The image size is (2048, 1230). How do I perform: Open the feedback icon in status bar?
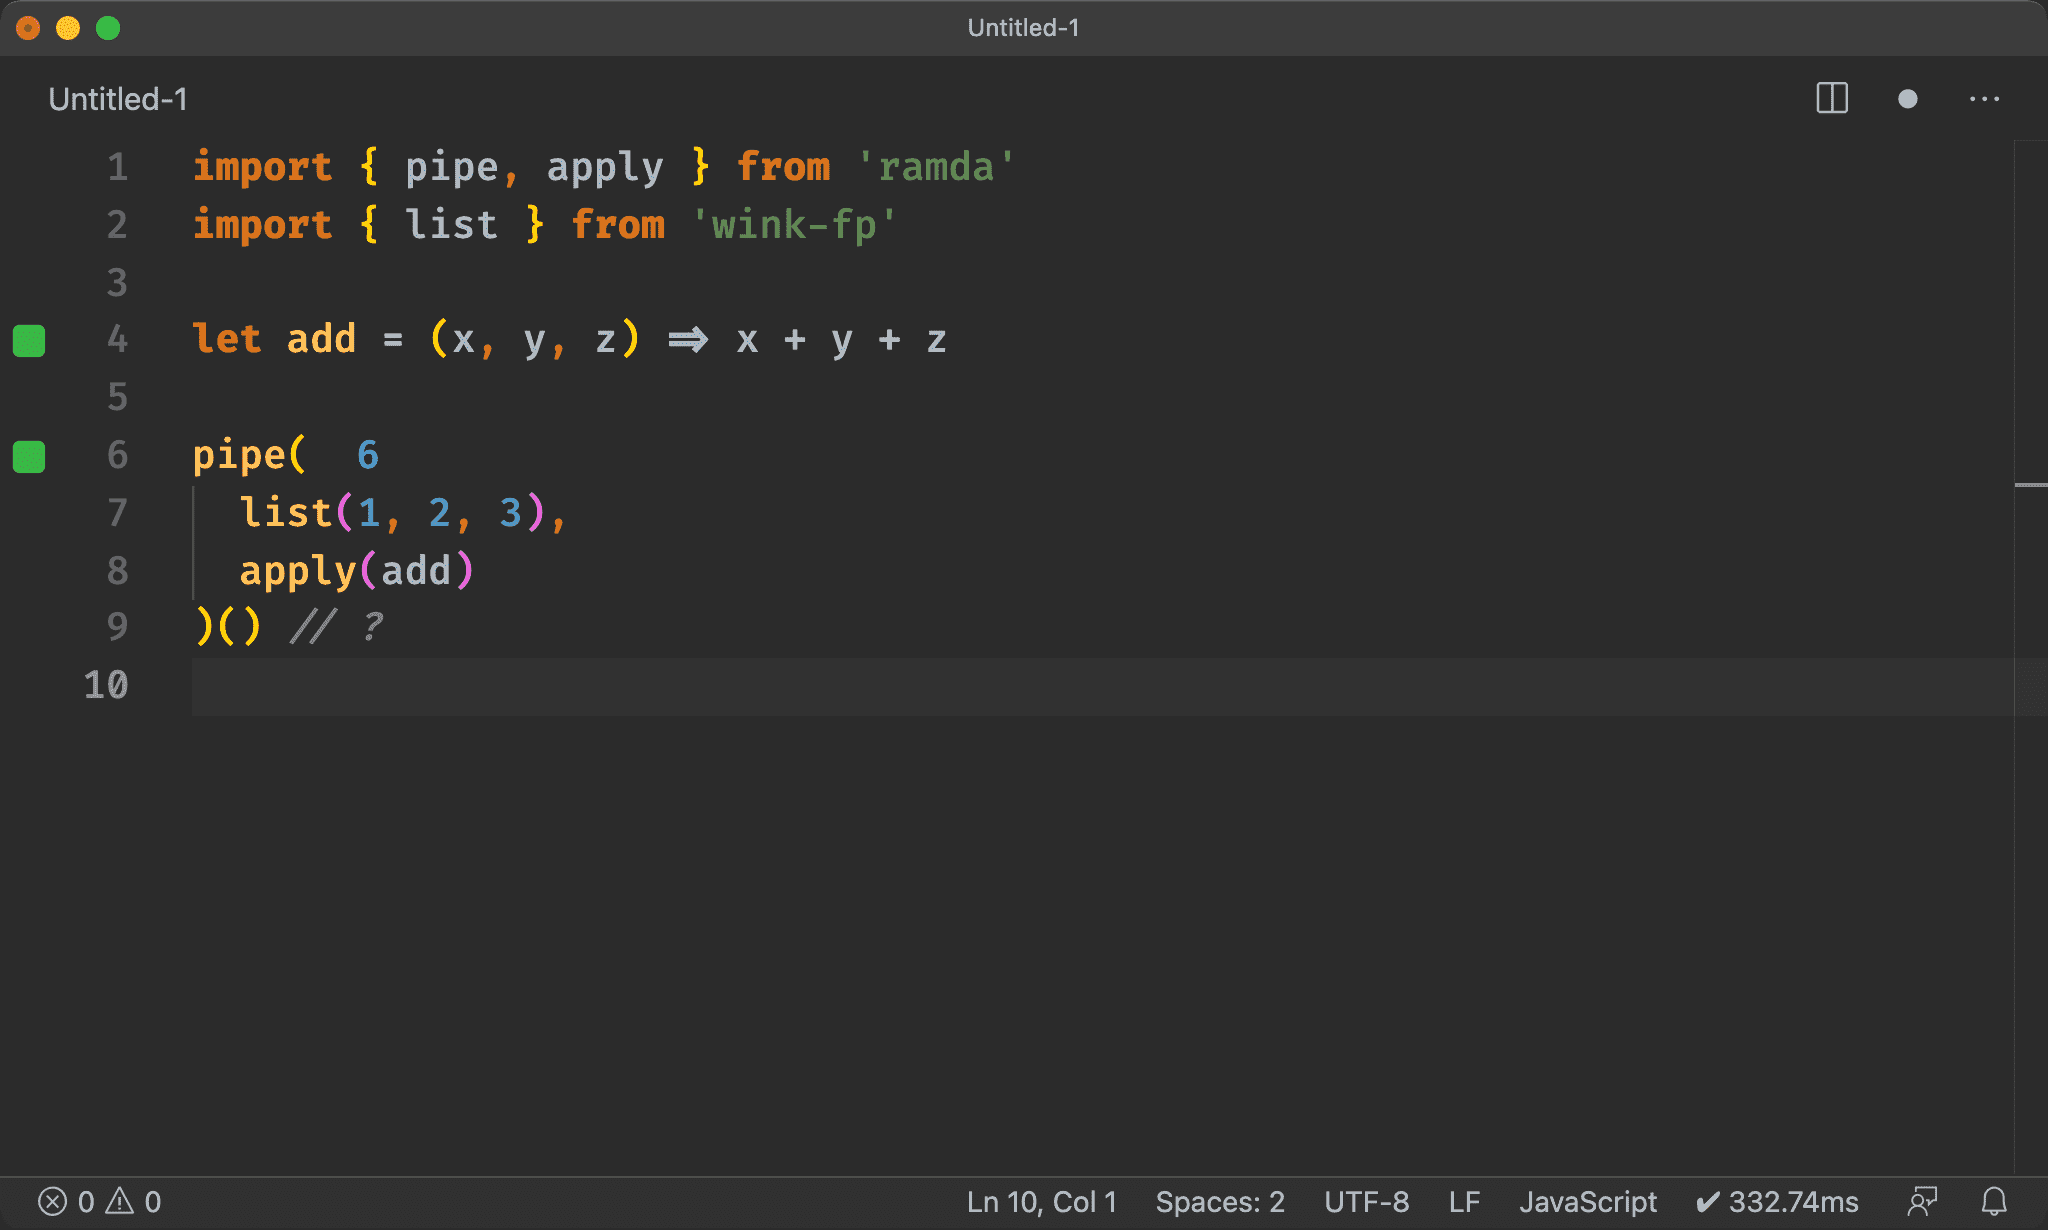1922,1201
